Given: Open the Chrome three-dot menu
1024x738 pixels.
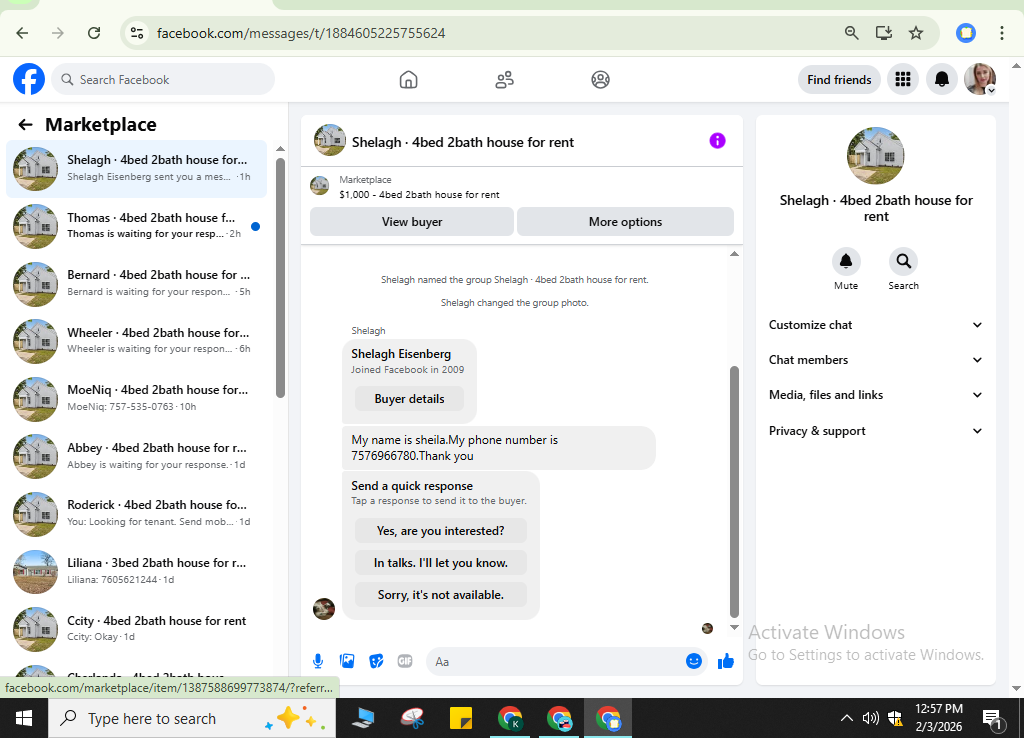Looking at the screenshot, I should (x=1002, y=33).
